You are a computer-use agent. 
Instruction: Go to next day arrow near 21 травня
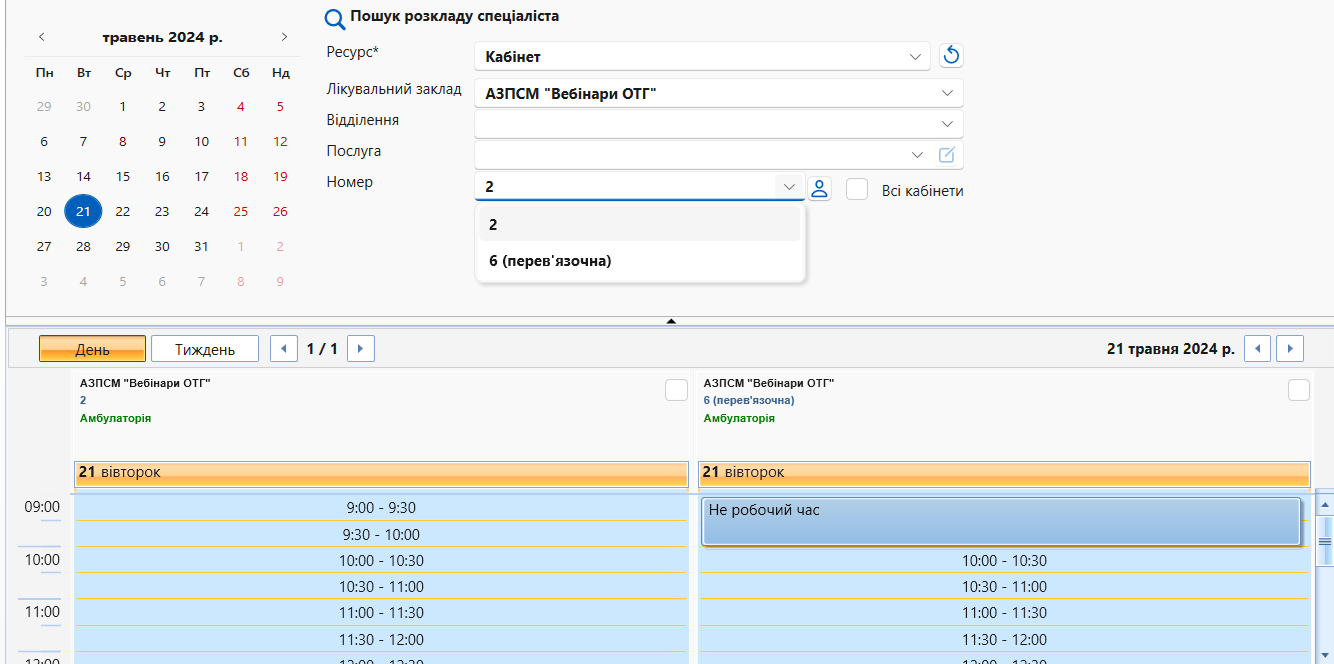(1291, 348)
